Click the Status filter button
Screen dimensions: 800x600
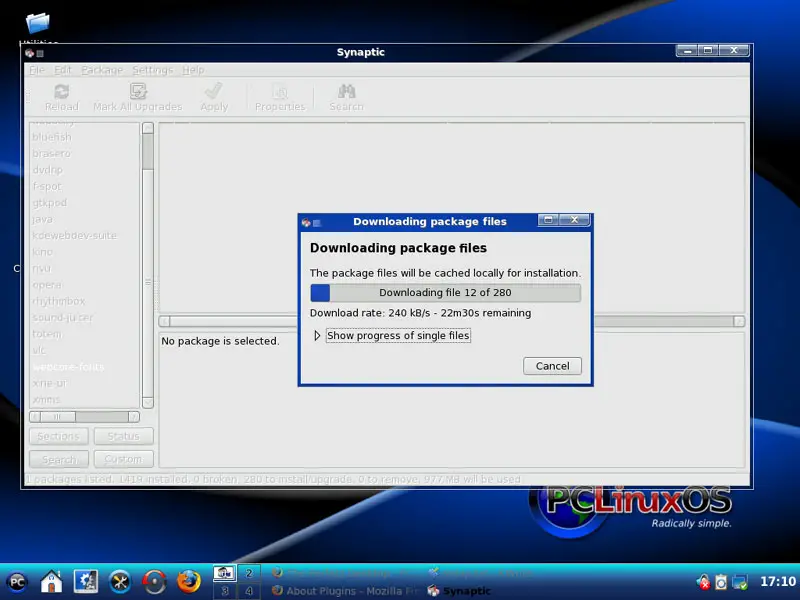pos(123,436)
